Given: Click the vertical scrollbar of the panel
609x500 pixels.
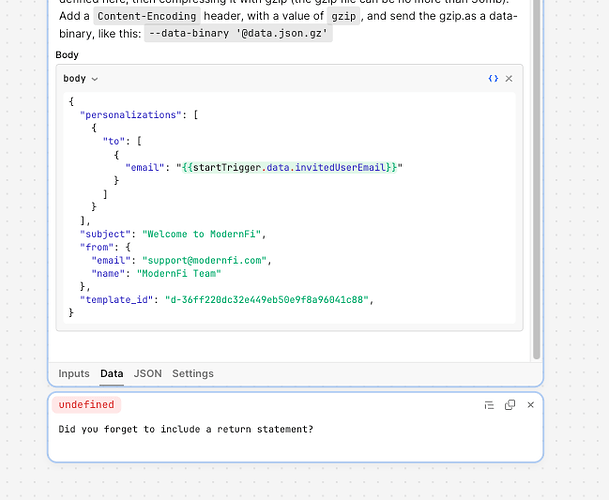Looking at the screenshot, I should [x=537, y=180].
